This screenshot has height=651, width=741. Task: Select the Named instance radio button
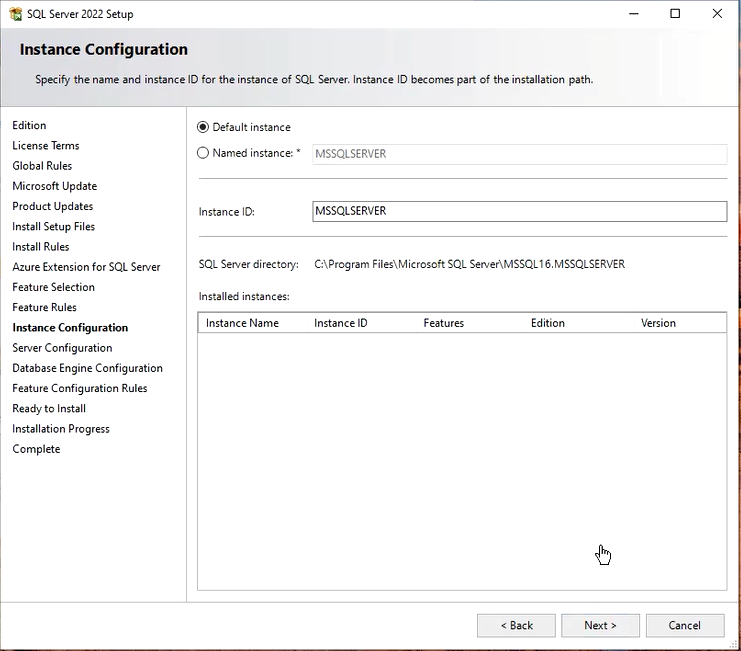[203, 153]
